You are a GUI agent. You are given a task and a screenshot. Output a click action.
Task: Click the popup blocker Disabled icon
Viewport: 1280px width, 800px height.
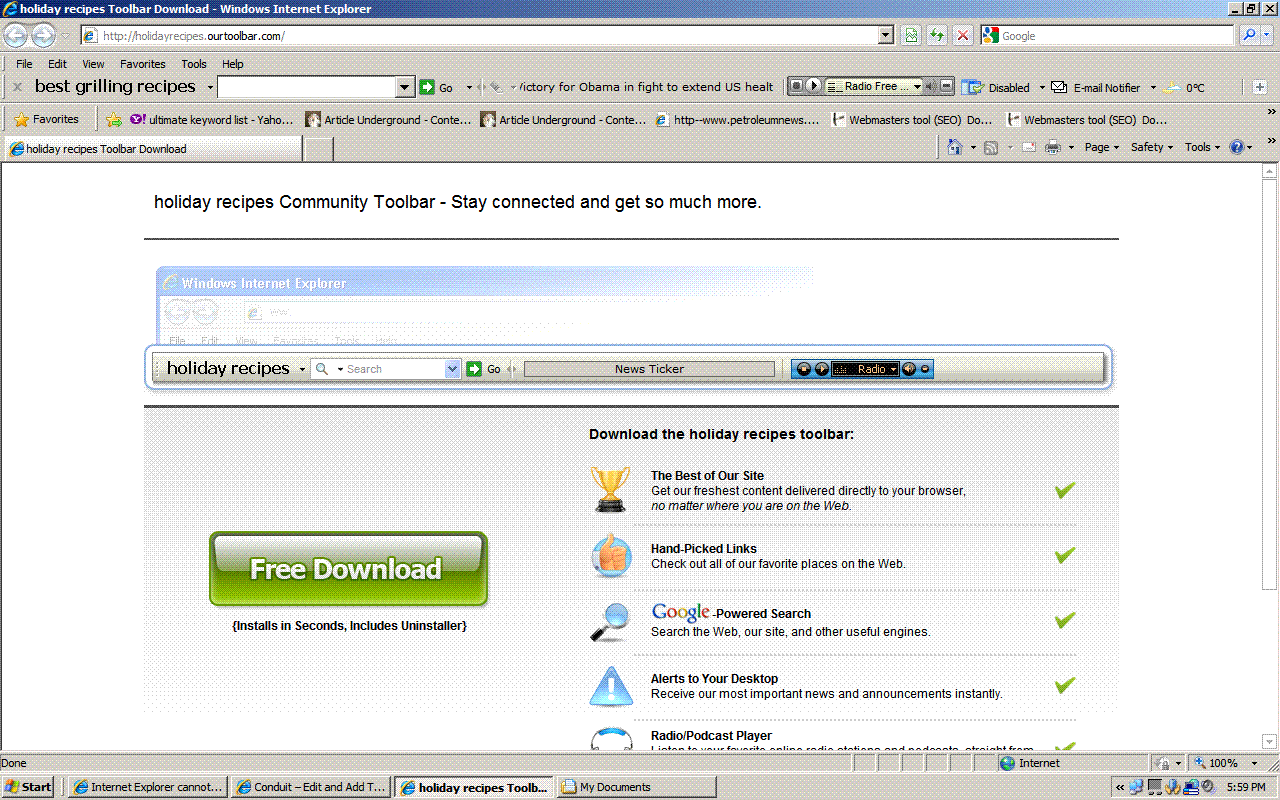tap(973, 87)
